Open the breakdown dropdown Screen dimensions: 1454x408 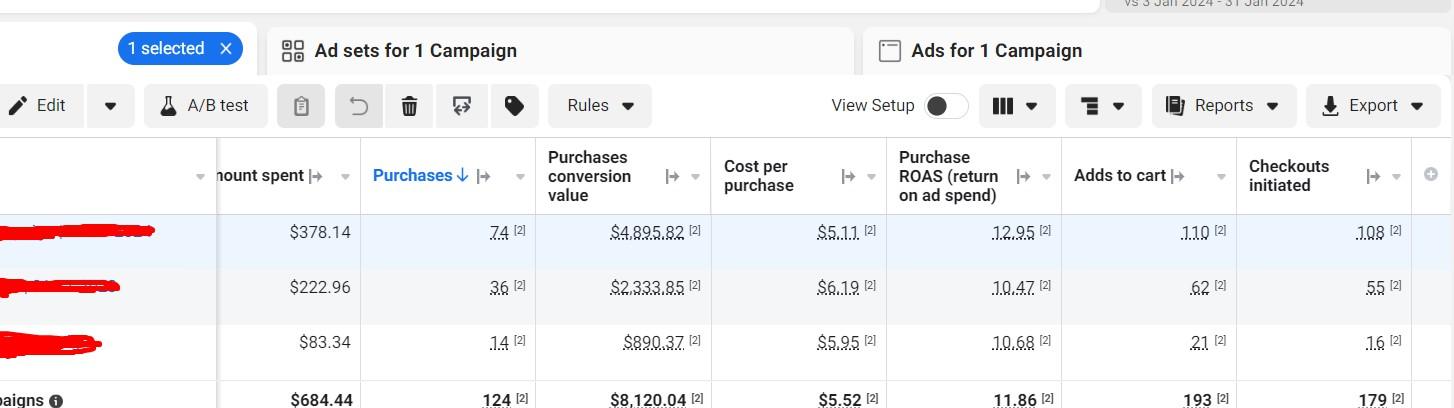click(x=1104, y=106)
